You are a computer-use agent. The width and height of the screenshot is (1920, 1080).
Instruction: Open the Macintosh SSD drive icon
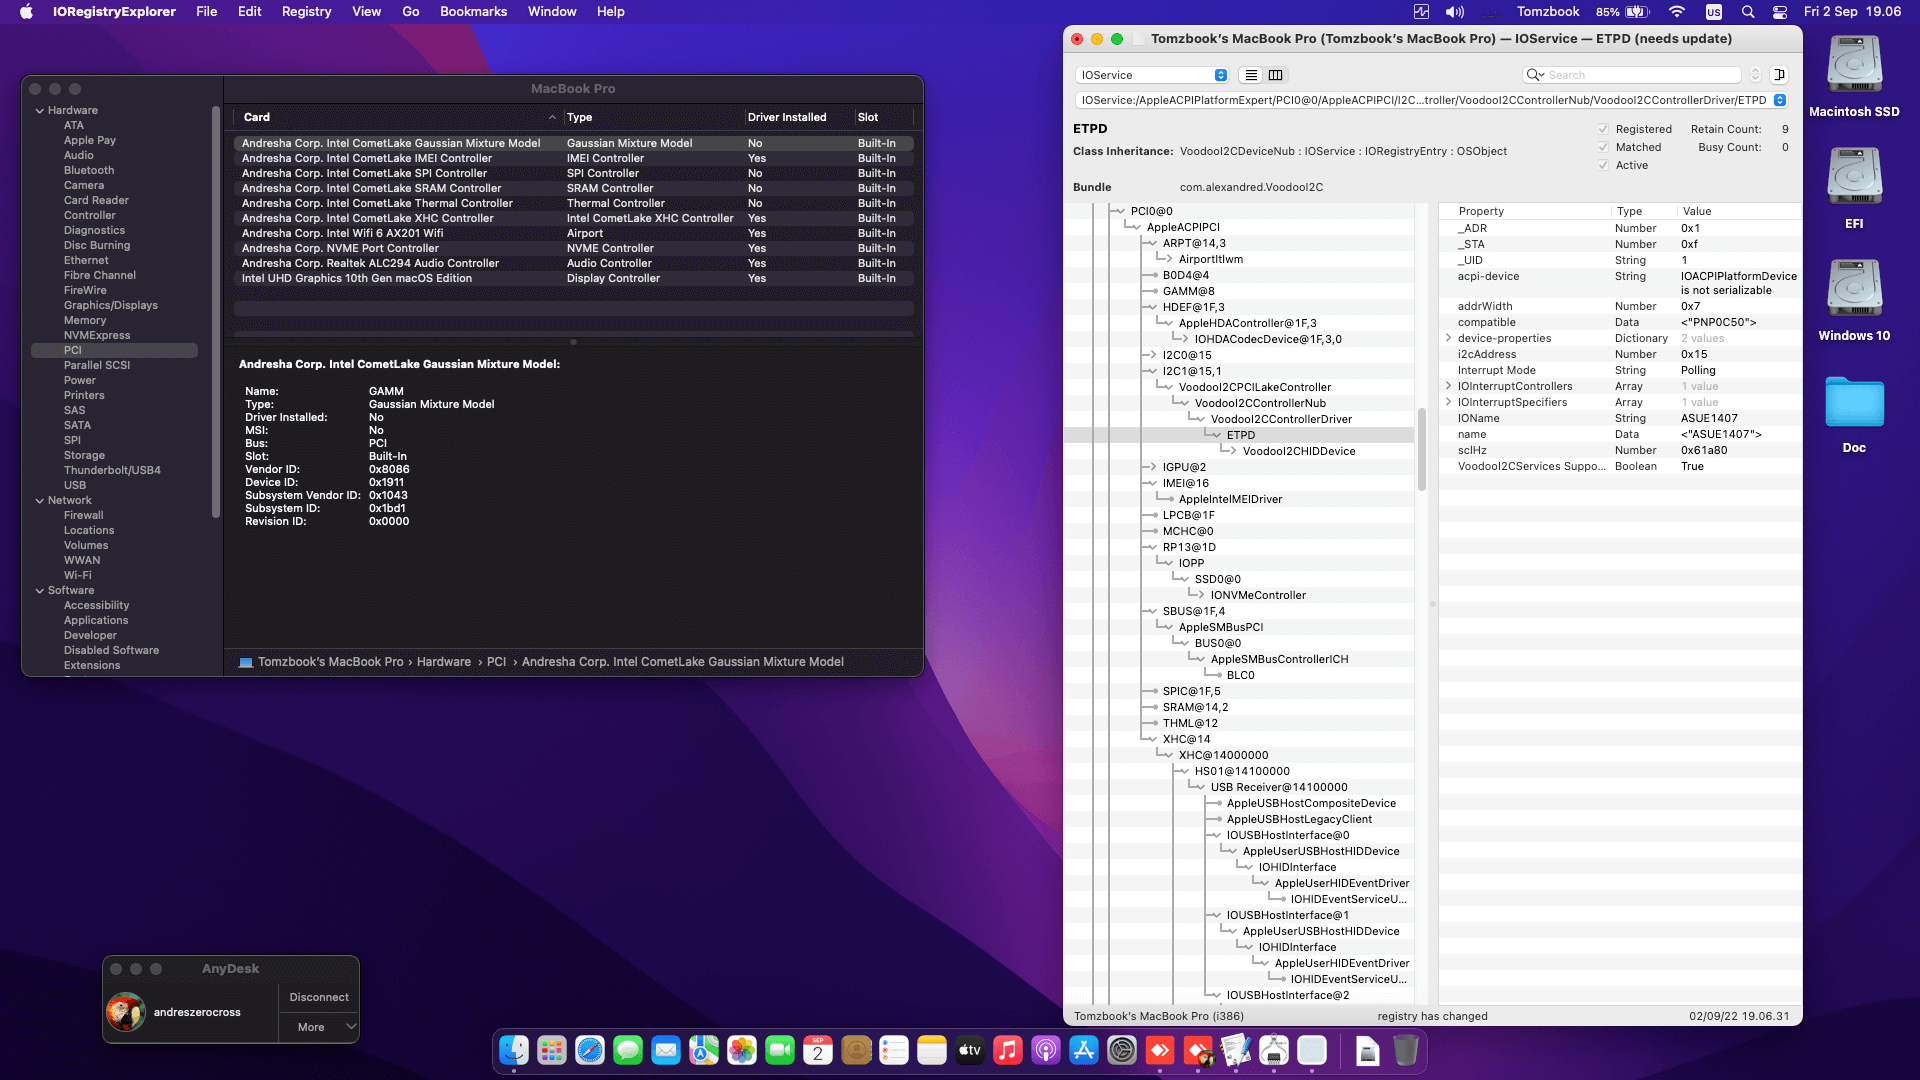pyautogui.click(x=1853, y=66)
